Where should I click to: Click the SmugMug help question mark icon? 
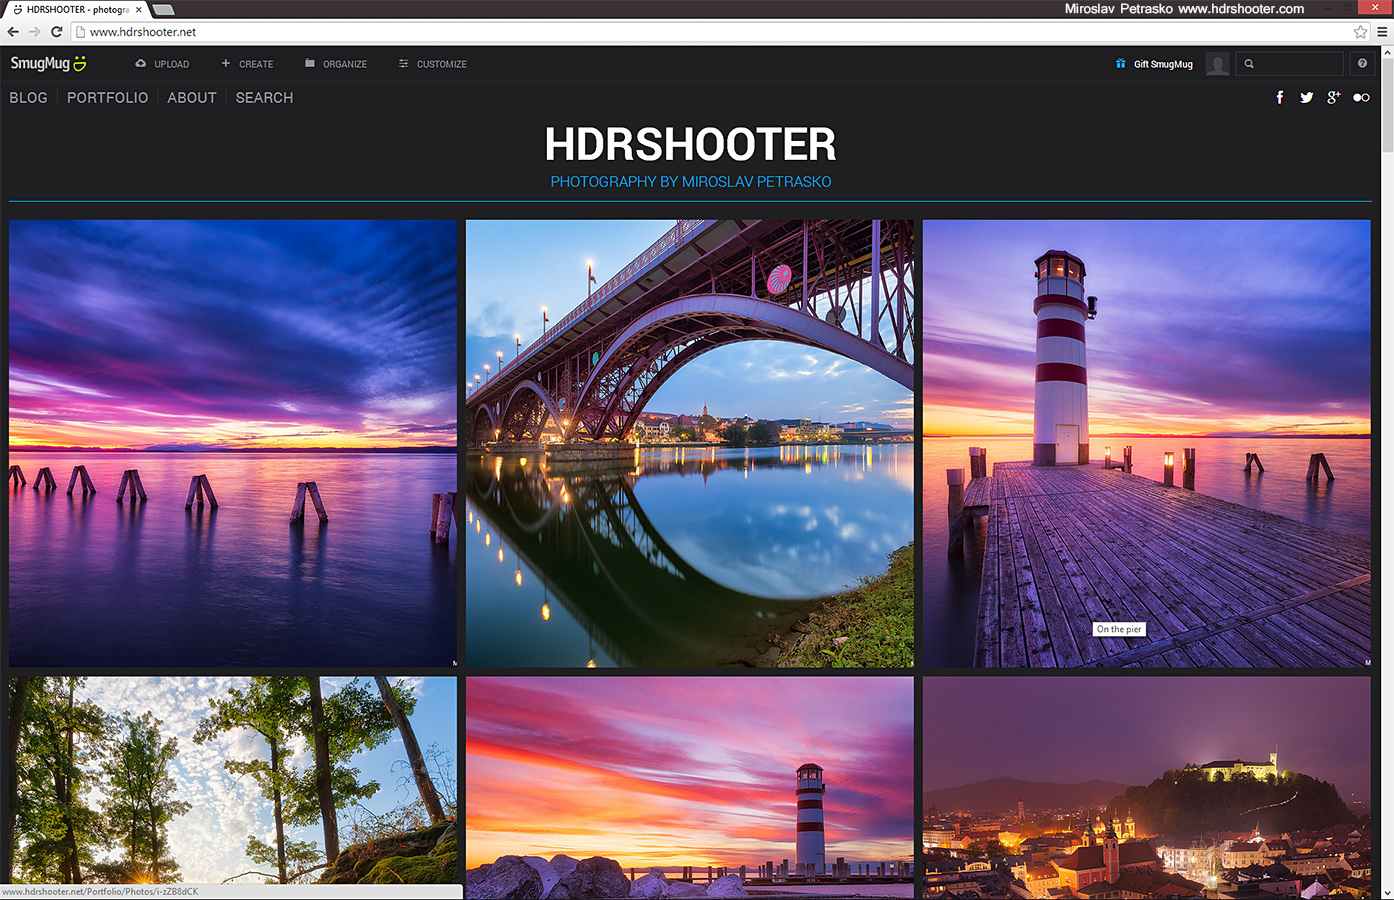point(1362,64)
